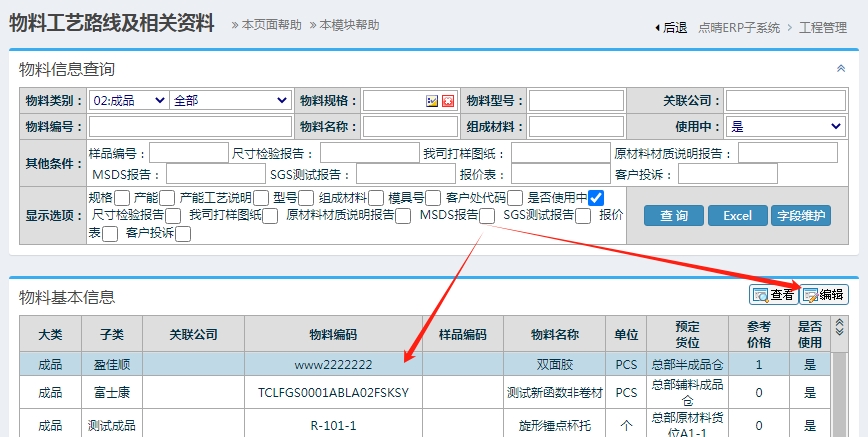868x437 pixels.
Task: Click the 查询 search button
Action: pos(674,215)
